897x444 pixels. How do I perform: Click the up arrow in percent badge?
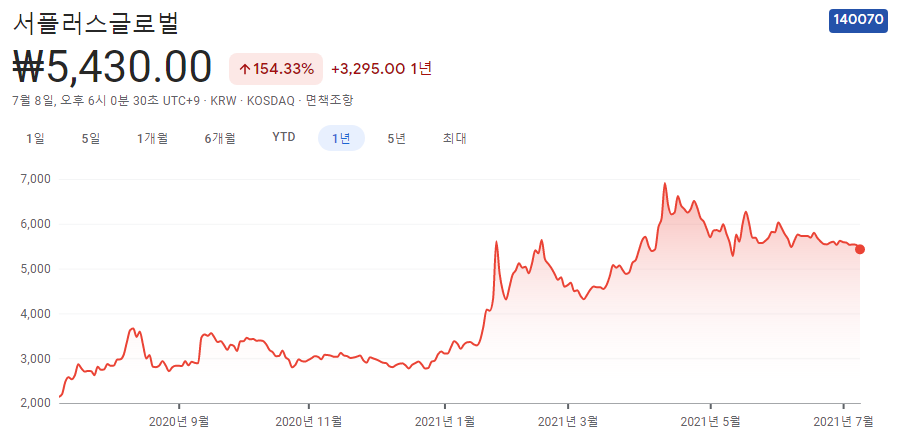245,70
